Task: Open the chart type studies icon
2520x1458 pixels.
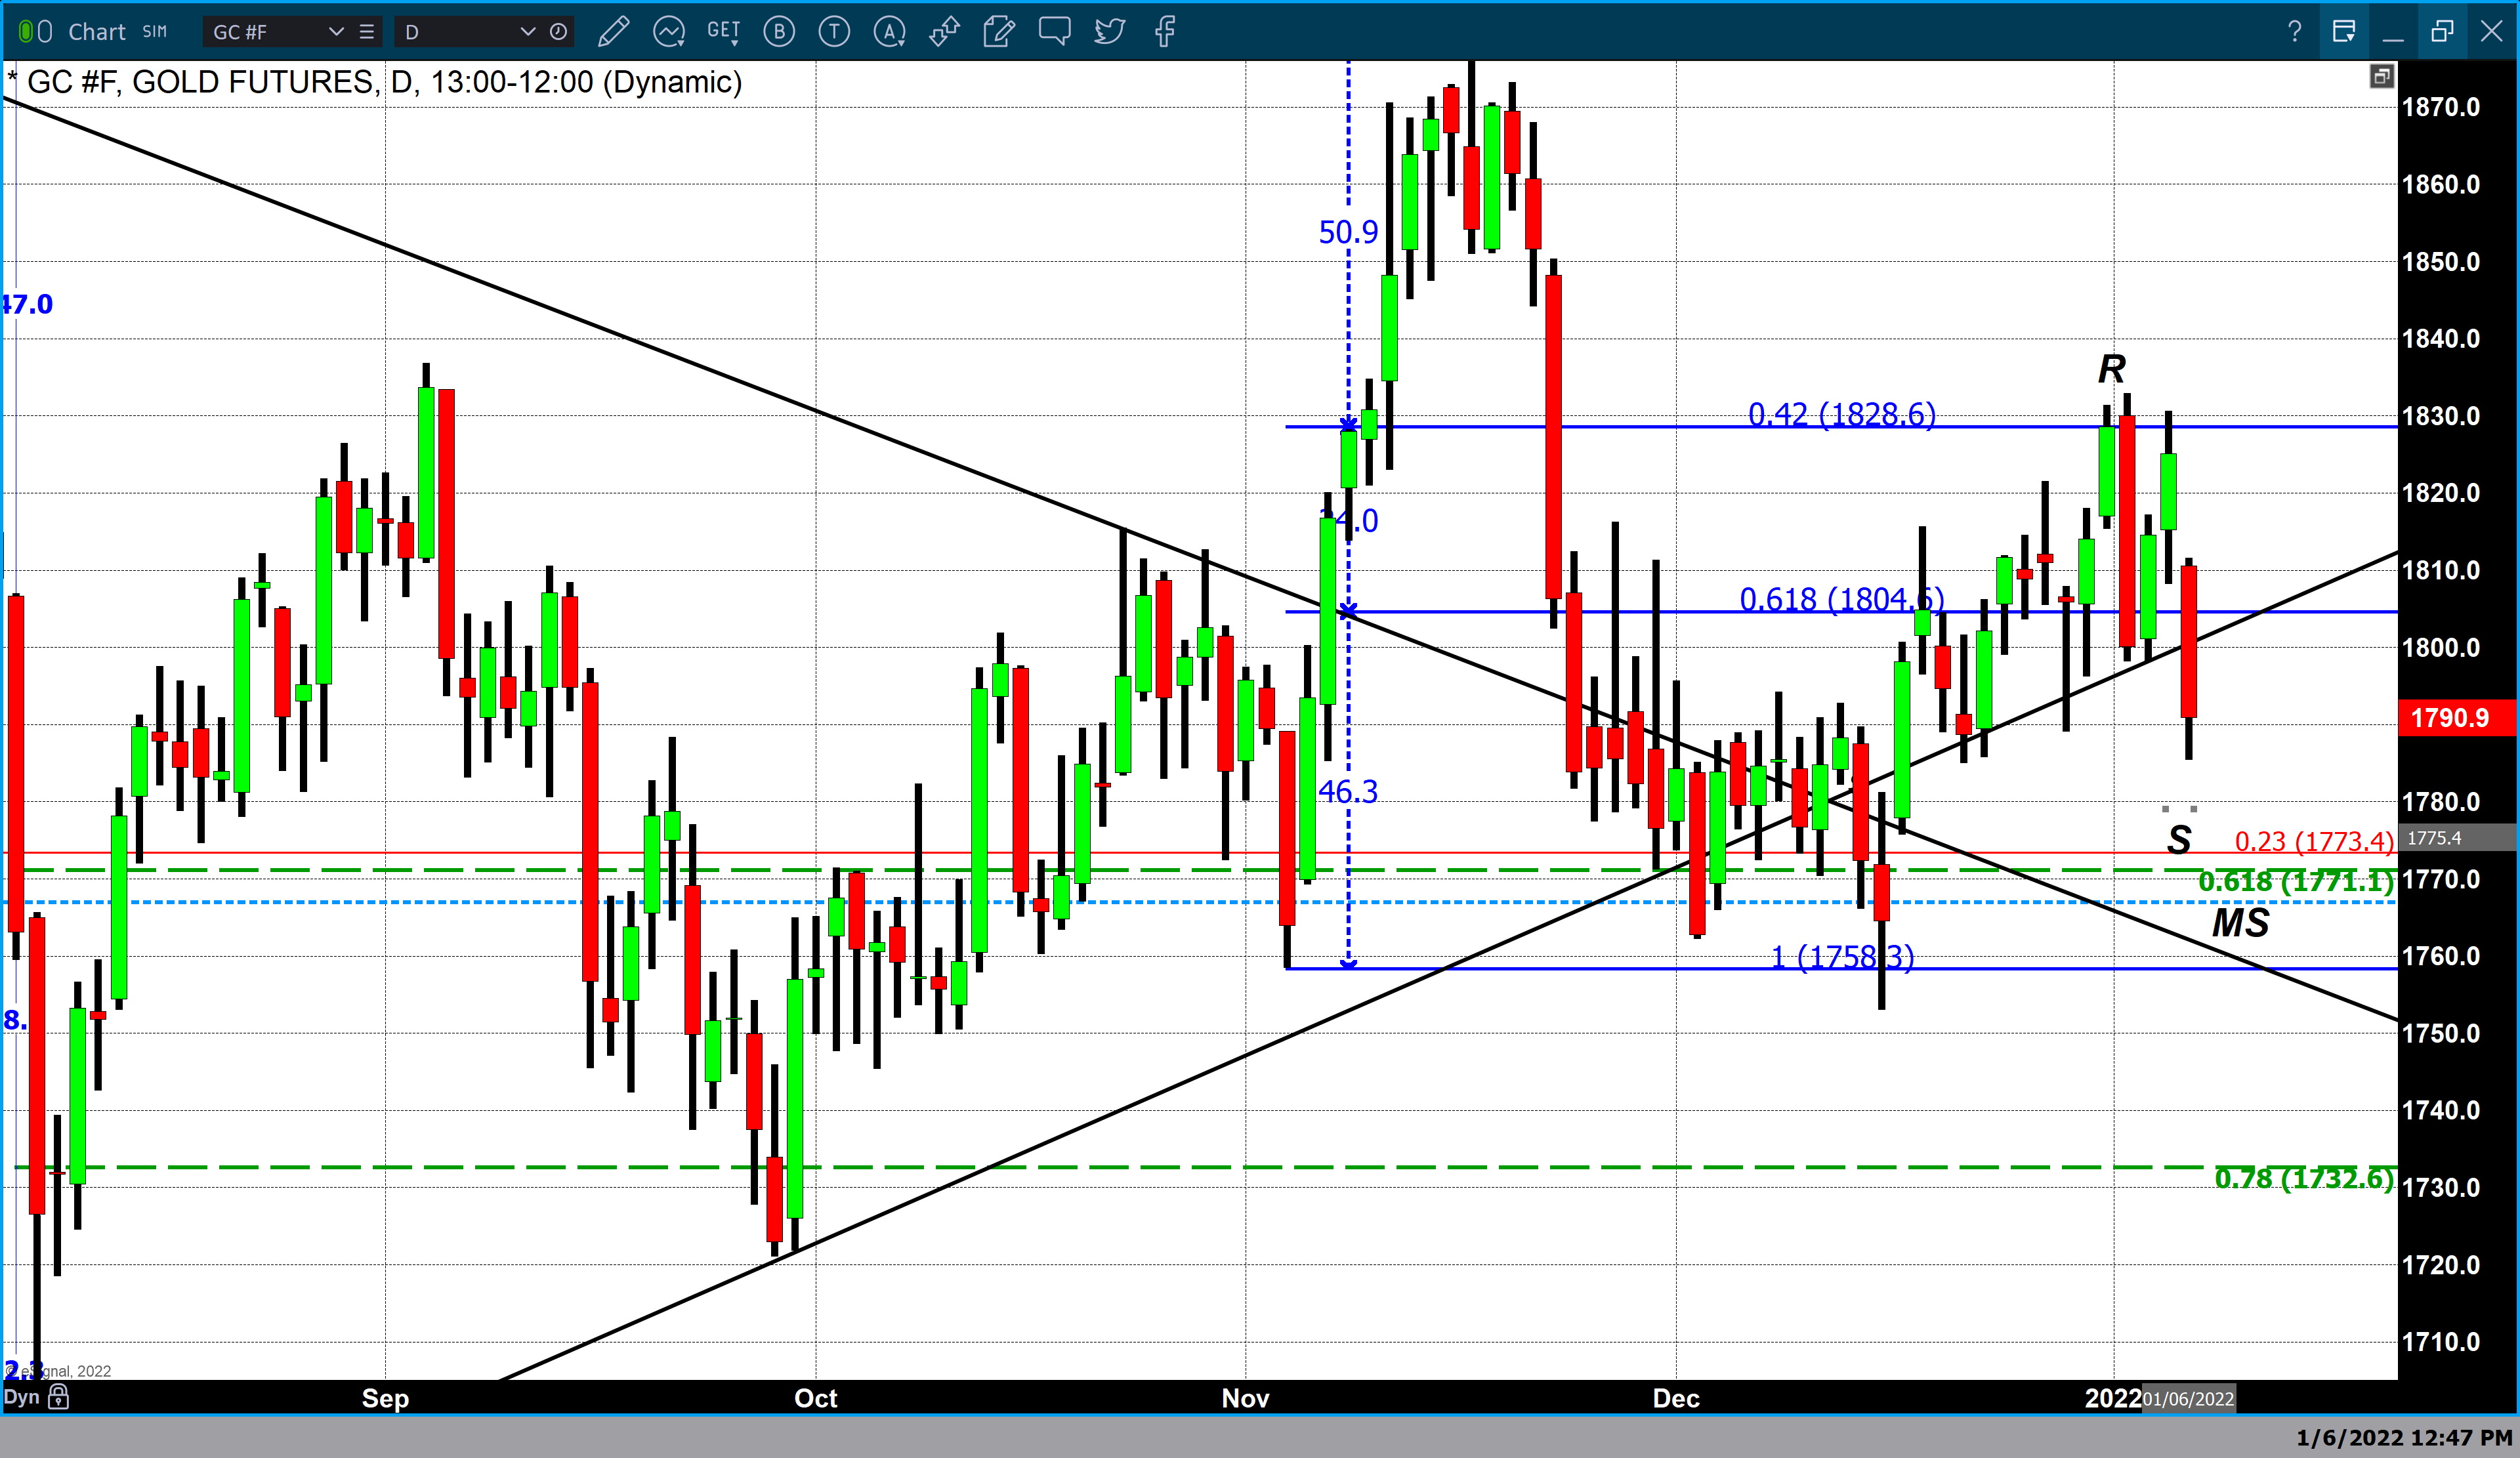Action: [x=668, y=32]
